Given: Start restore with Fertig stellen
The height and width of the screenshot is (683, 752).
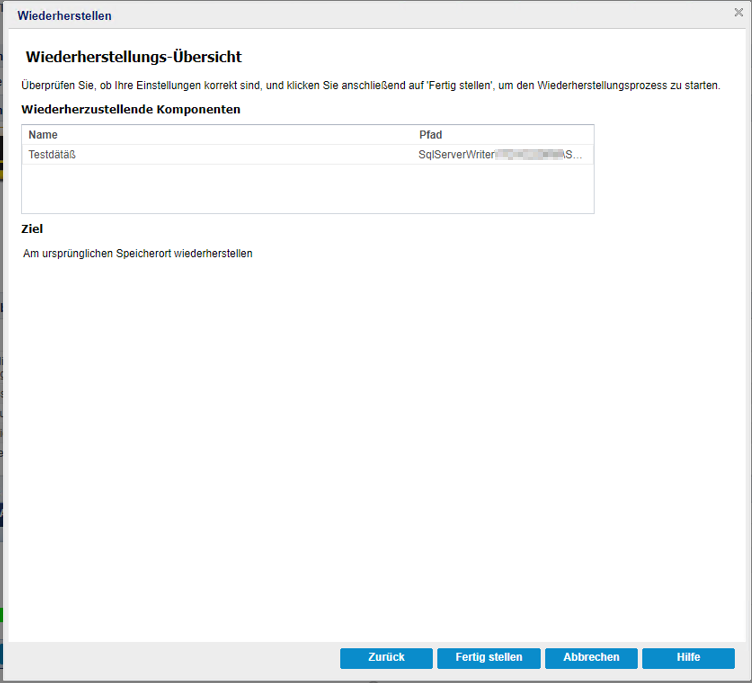Looking at the screenshot, I should [x=489, y=658].
